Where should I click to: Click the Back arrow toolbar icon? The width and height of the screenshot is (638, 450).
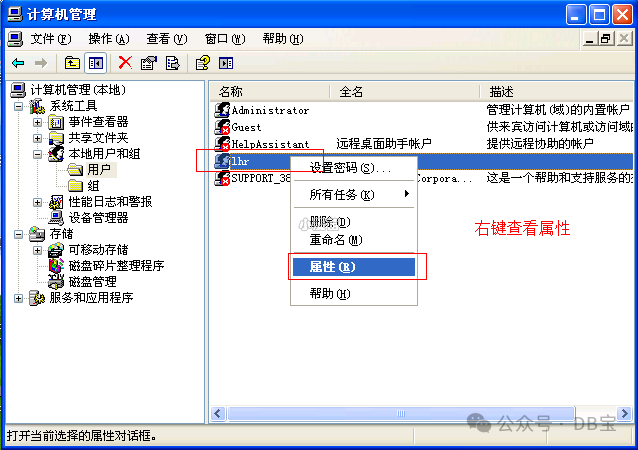point(18,63)
